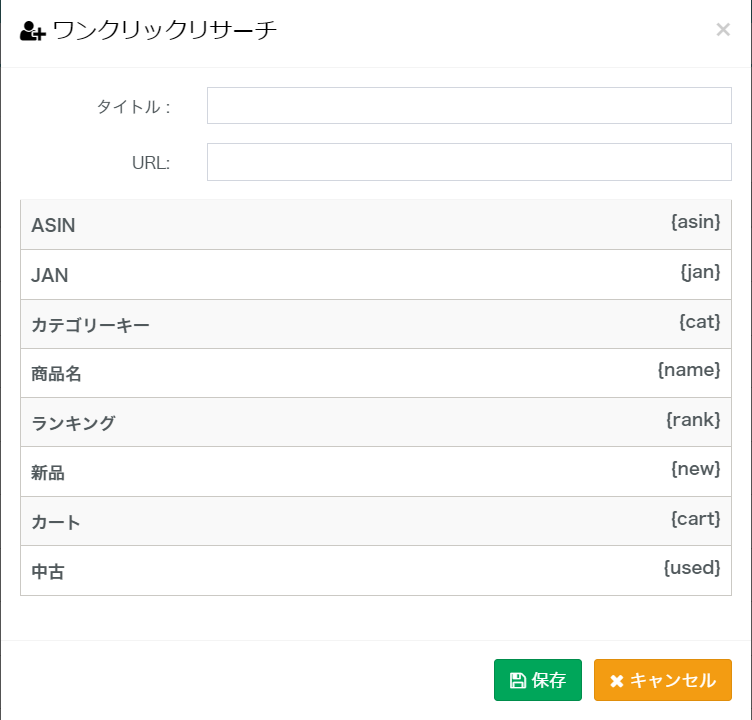Click the orange キャンセル button
This screenshot has width=752, height=720.
662,680
